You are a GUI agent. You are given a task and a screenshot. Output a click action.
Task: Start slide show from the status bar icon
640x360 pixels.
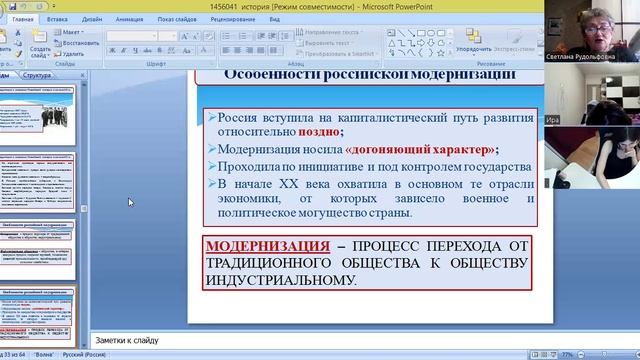pos(553,355)
